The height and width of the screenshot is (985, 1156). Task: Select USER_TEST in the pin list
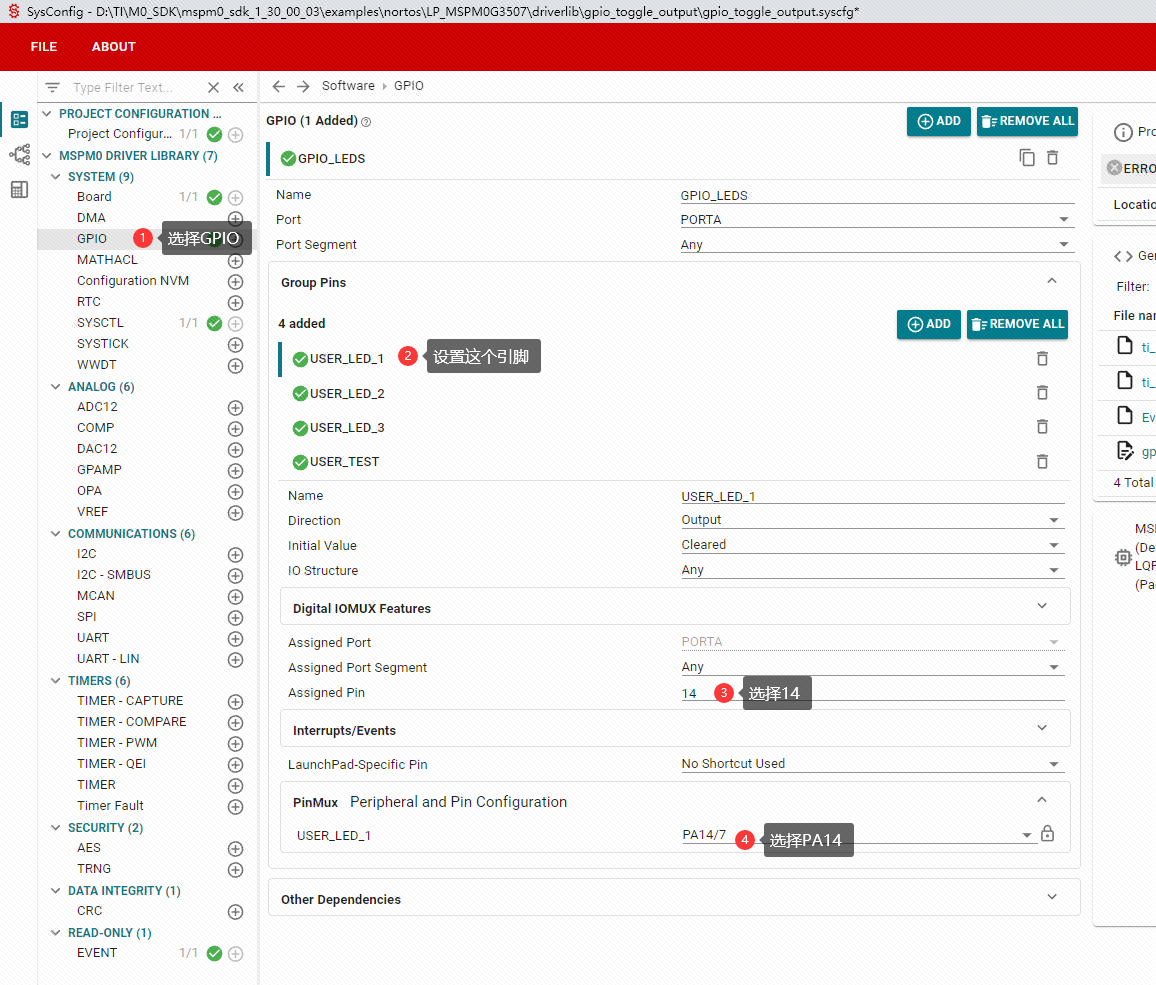344,462
